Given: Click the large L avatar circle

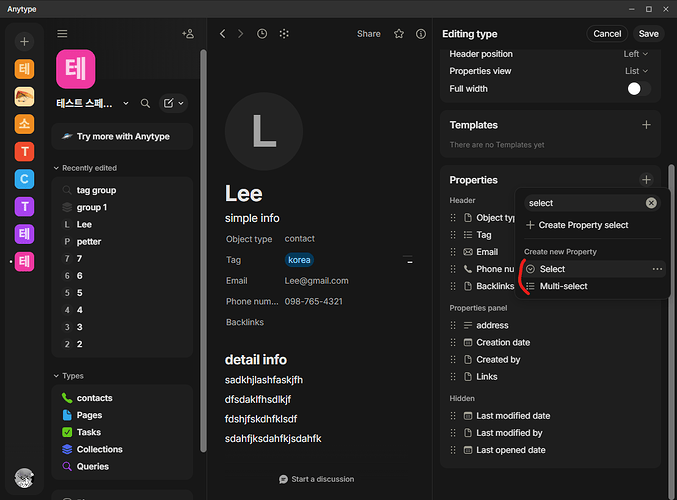Looking at the screenshot, I should pos(264,131).
